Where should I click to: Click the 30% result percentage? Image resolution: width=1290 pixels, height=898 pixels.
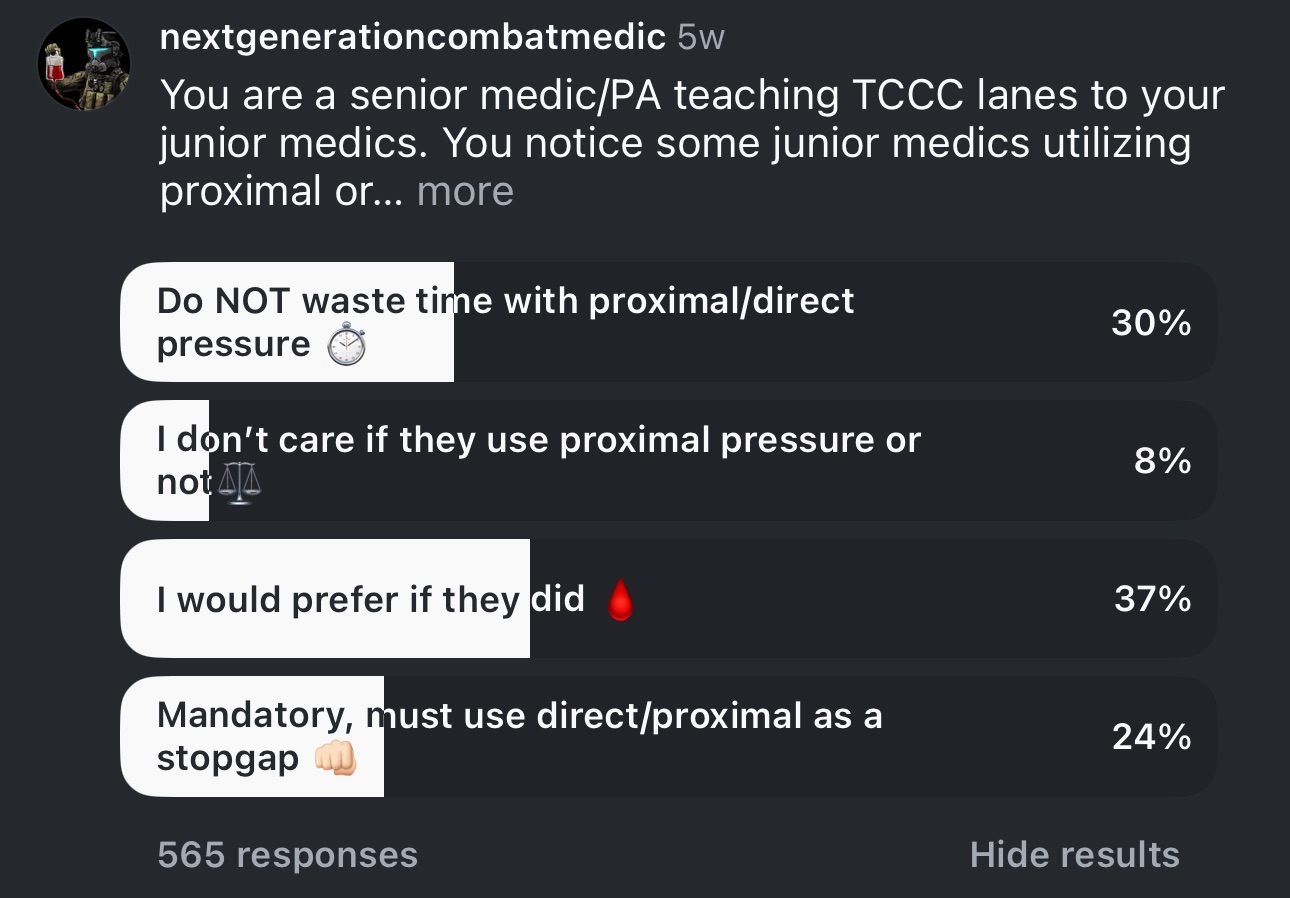point(1151,323)
